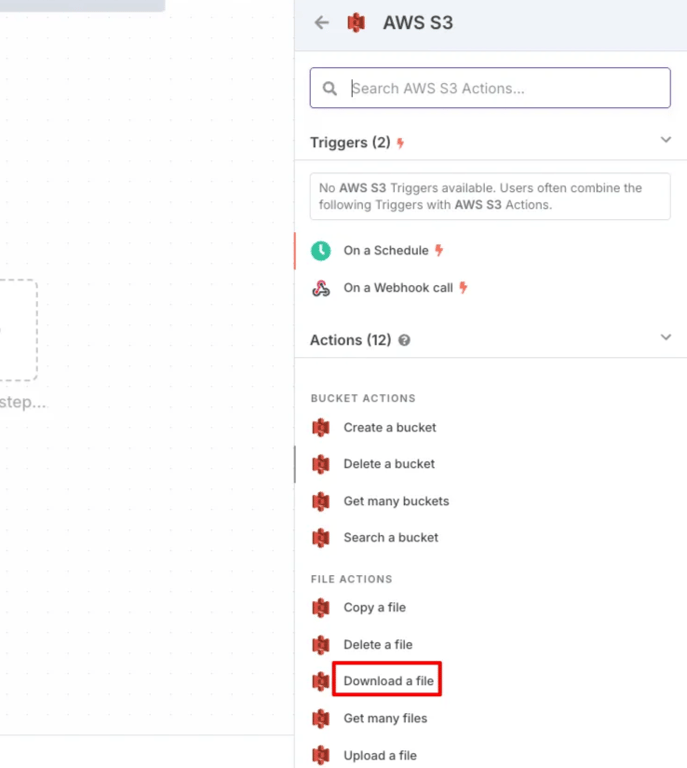
Task: Click lightning bolt next to Webhook call
Action: pos(463,288)
